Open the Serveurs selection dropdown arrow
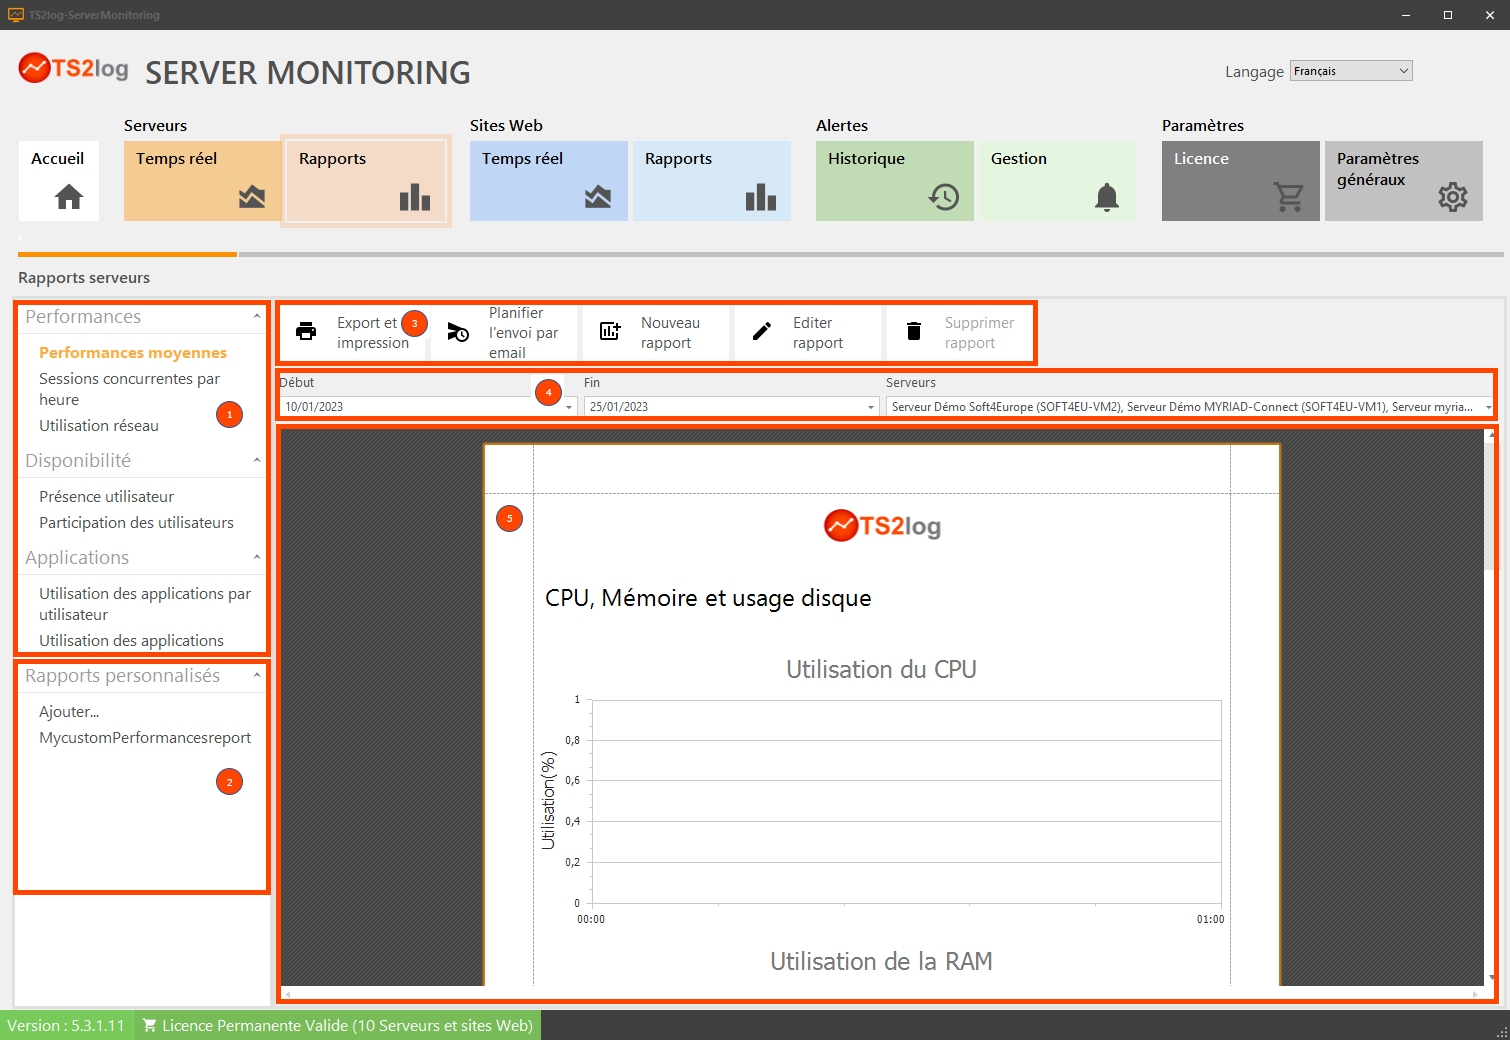Screen dimensions: 1510x1040 [1488, 407]
